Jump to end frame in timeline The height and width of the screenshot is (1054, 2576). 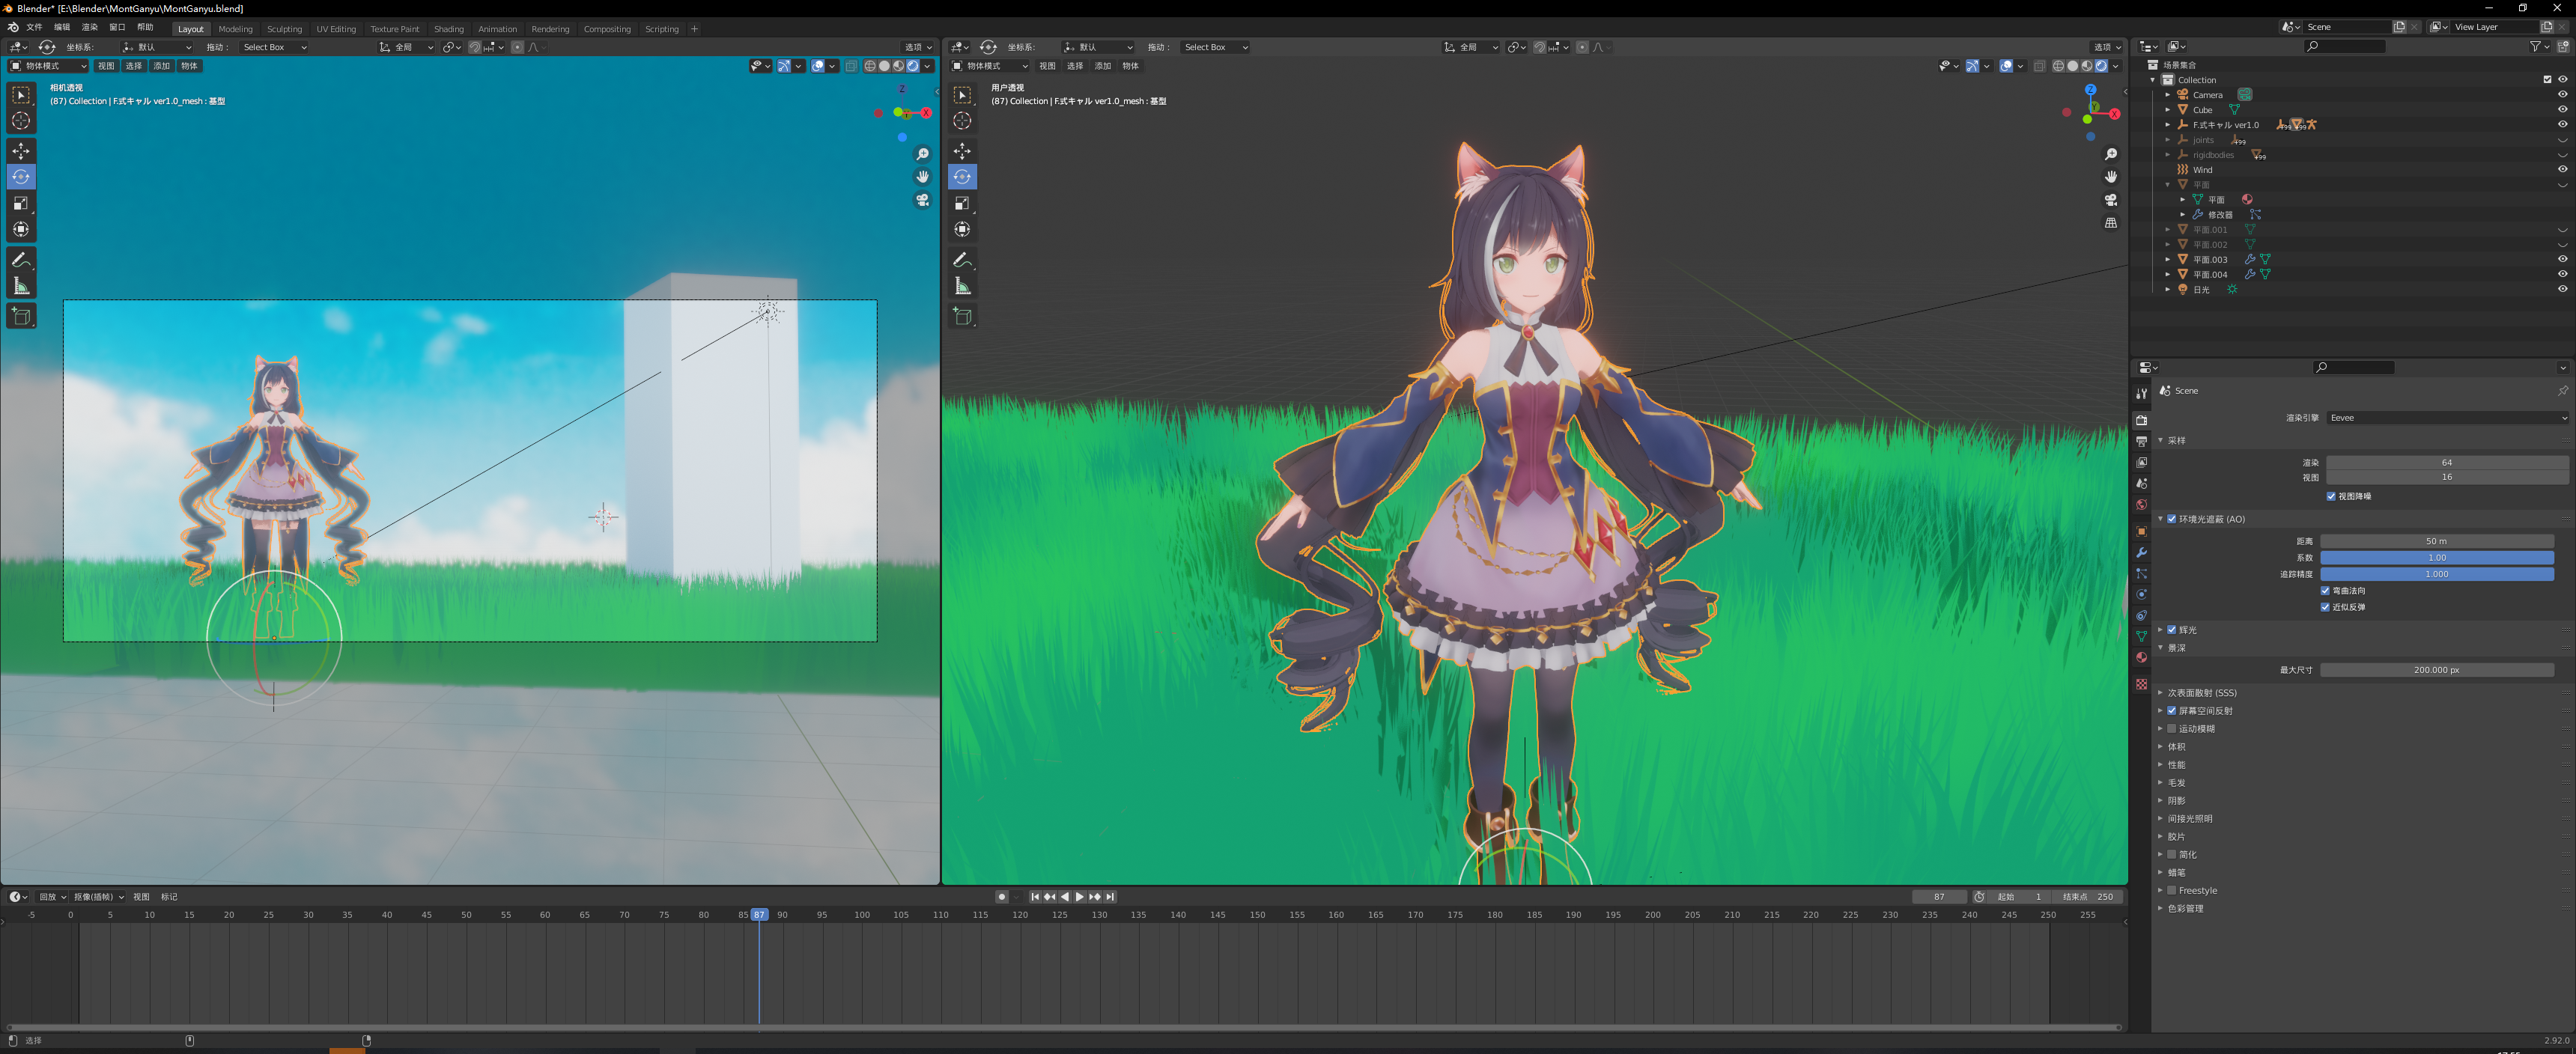[1110, 897]
